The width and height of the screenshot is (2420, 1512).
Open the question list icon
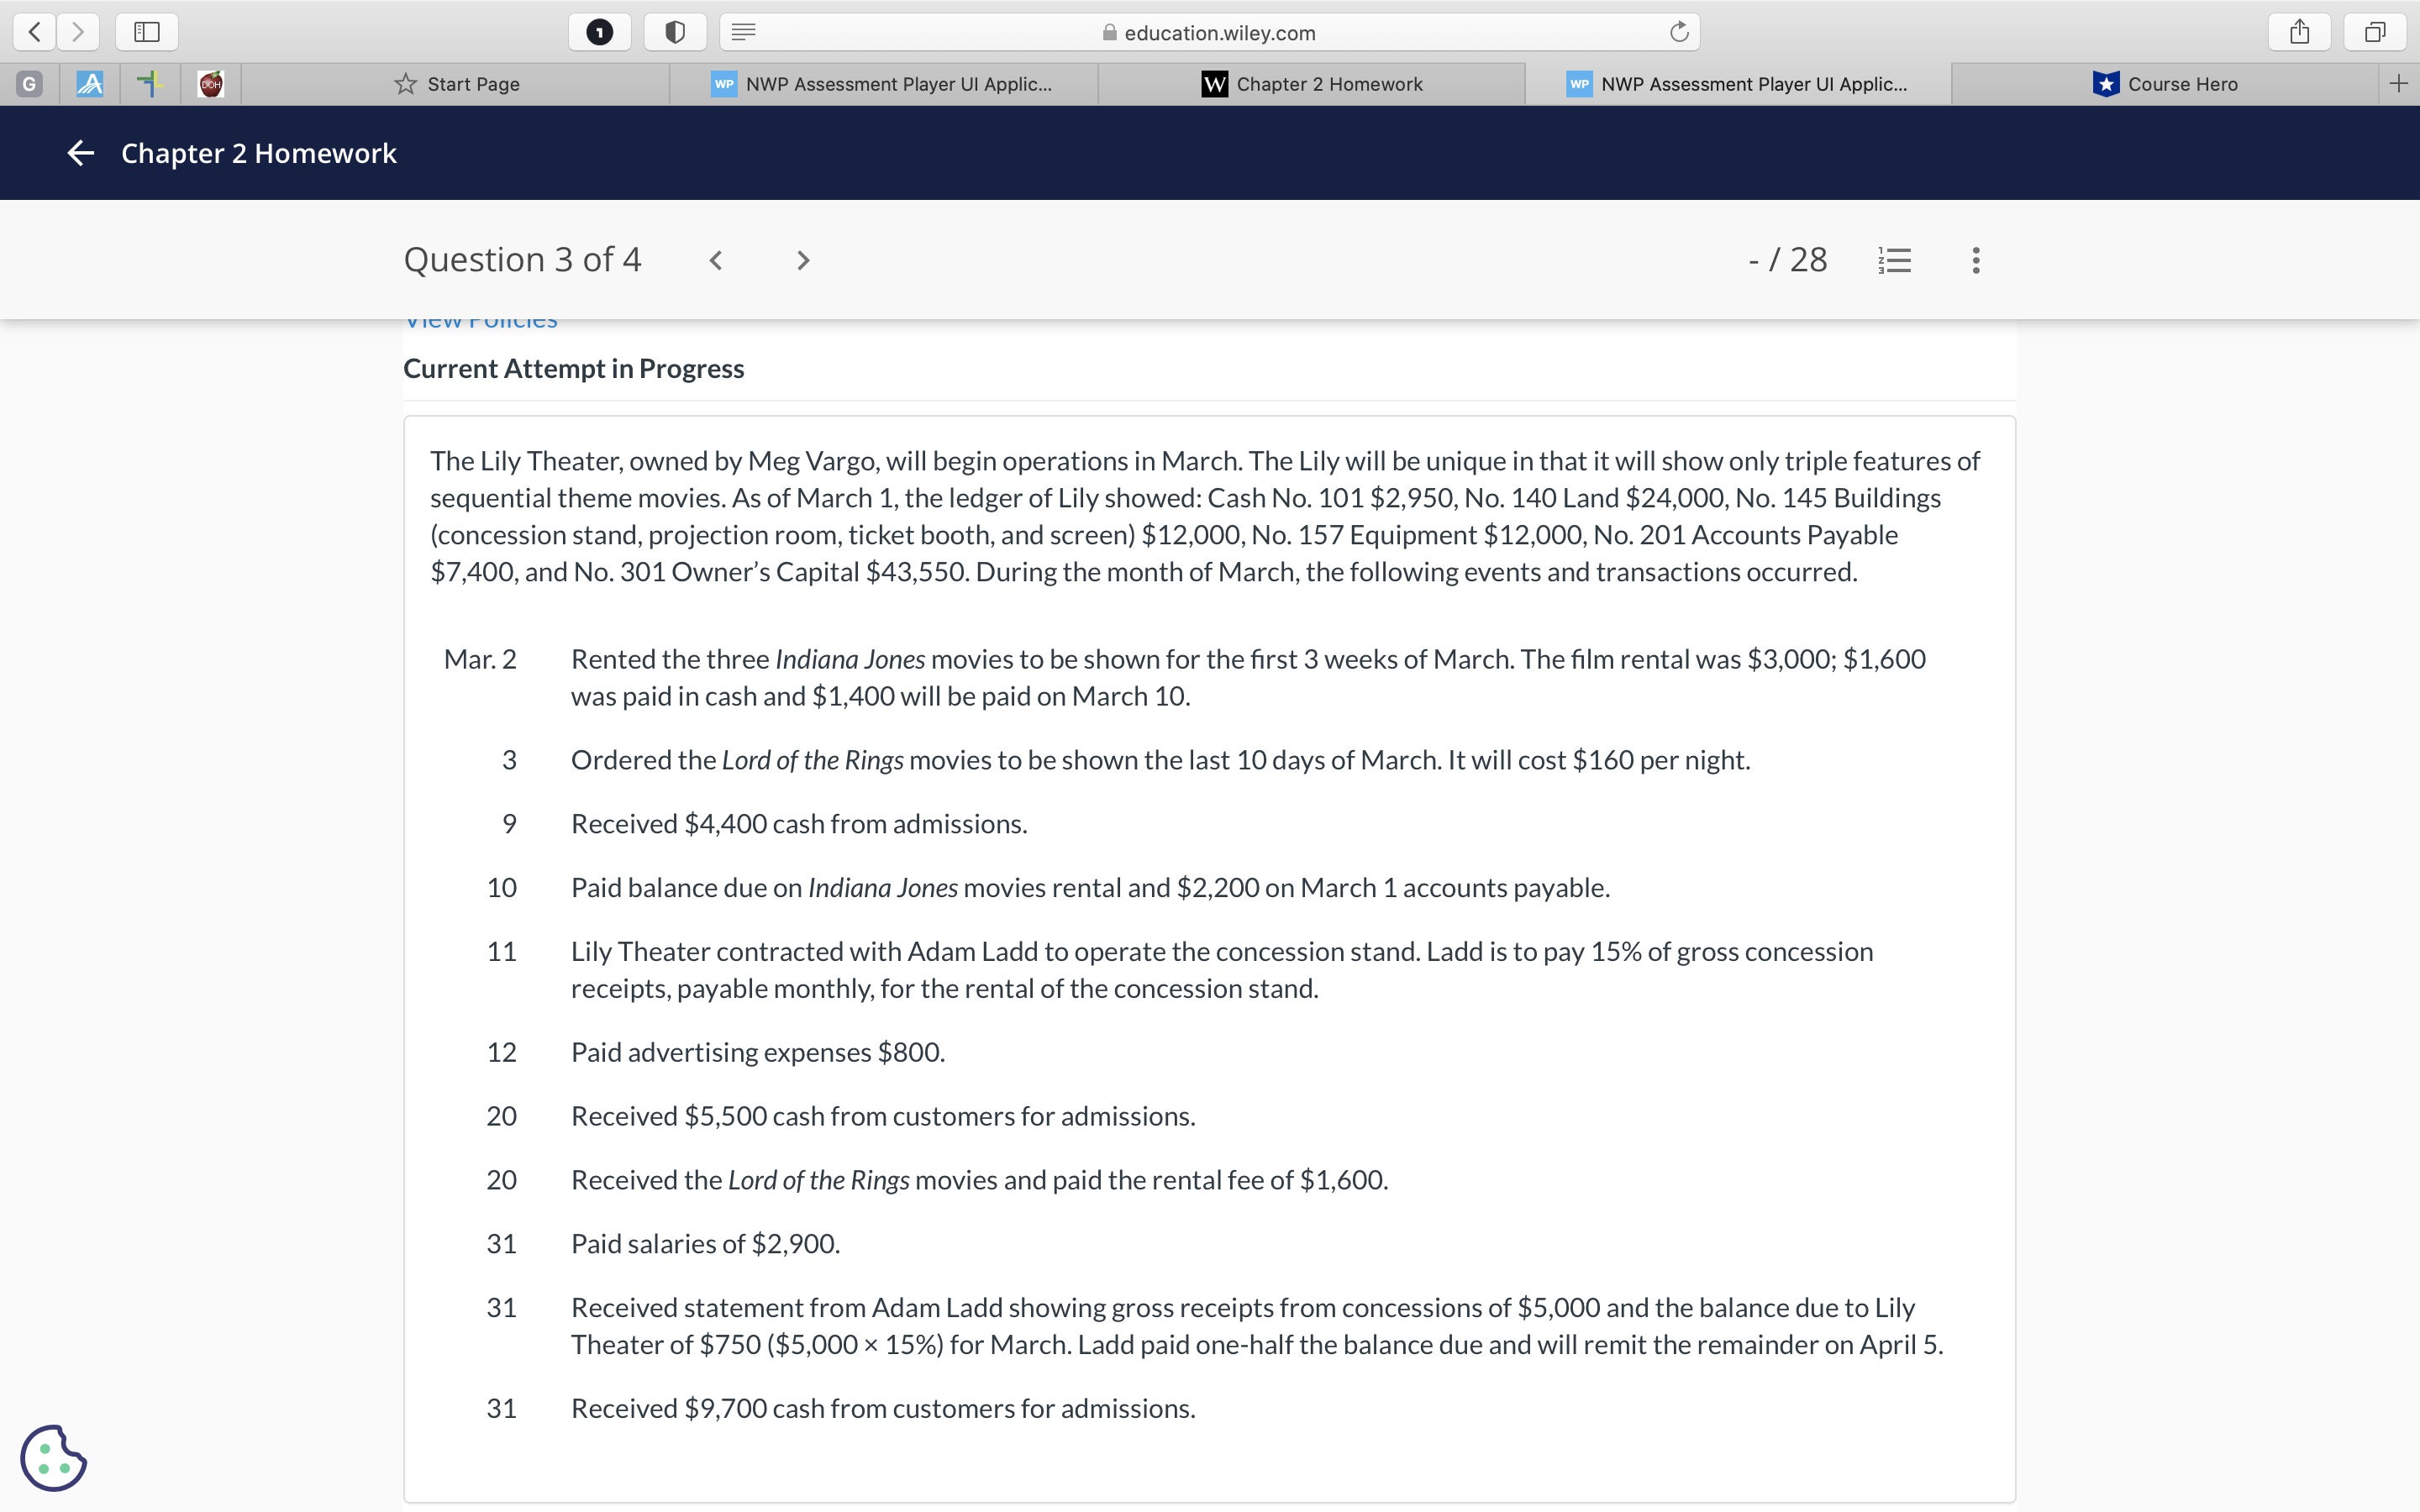[1894, 260]
